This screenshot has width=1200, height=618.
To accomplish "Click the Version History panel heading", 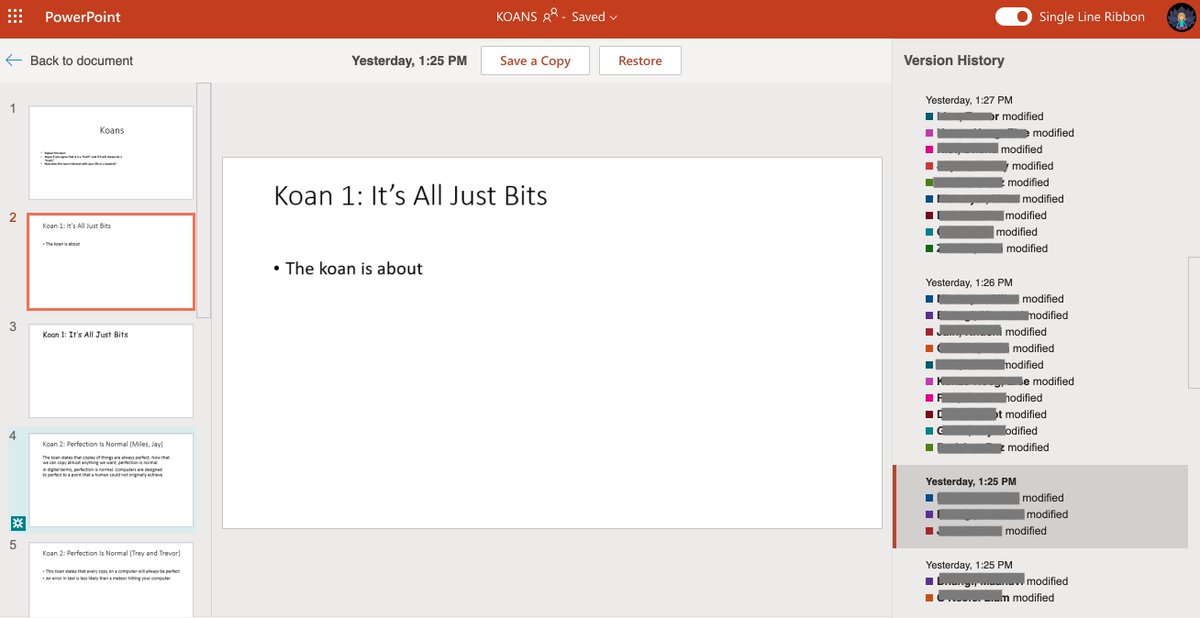I will tap(954, 60).
